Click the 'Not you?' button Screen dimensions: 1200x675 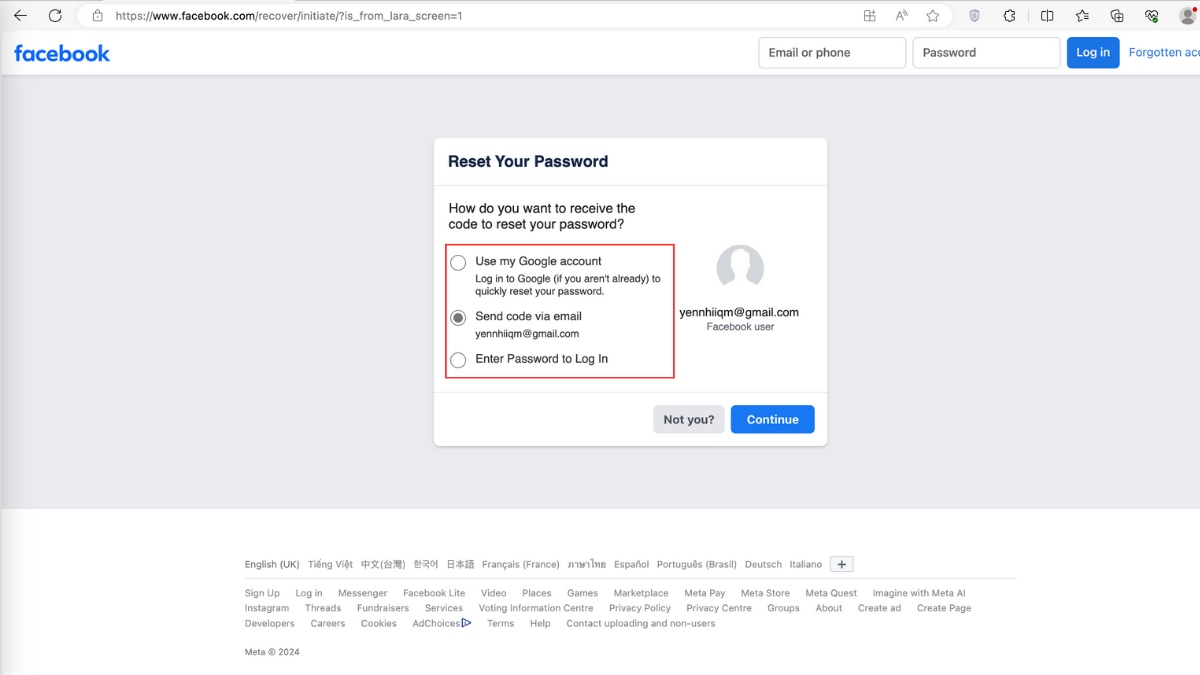click(x=688, y=419)
